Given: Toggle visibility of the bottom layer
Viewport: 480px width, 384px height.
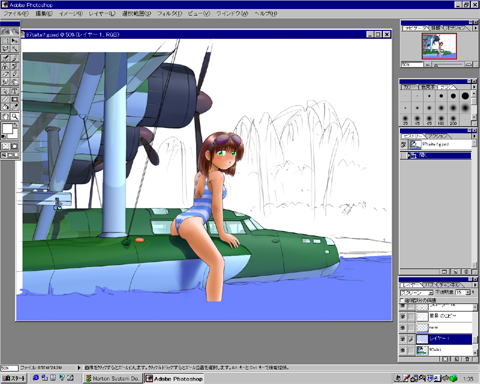Looking at the screenshot, I should [x=403, y=350].
